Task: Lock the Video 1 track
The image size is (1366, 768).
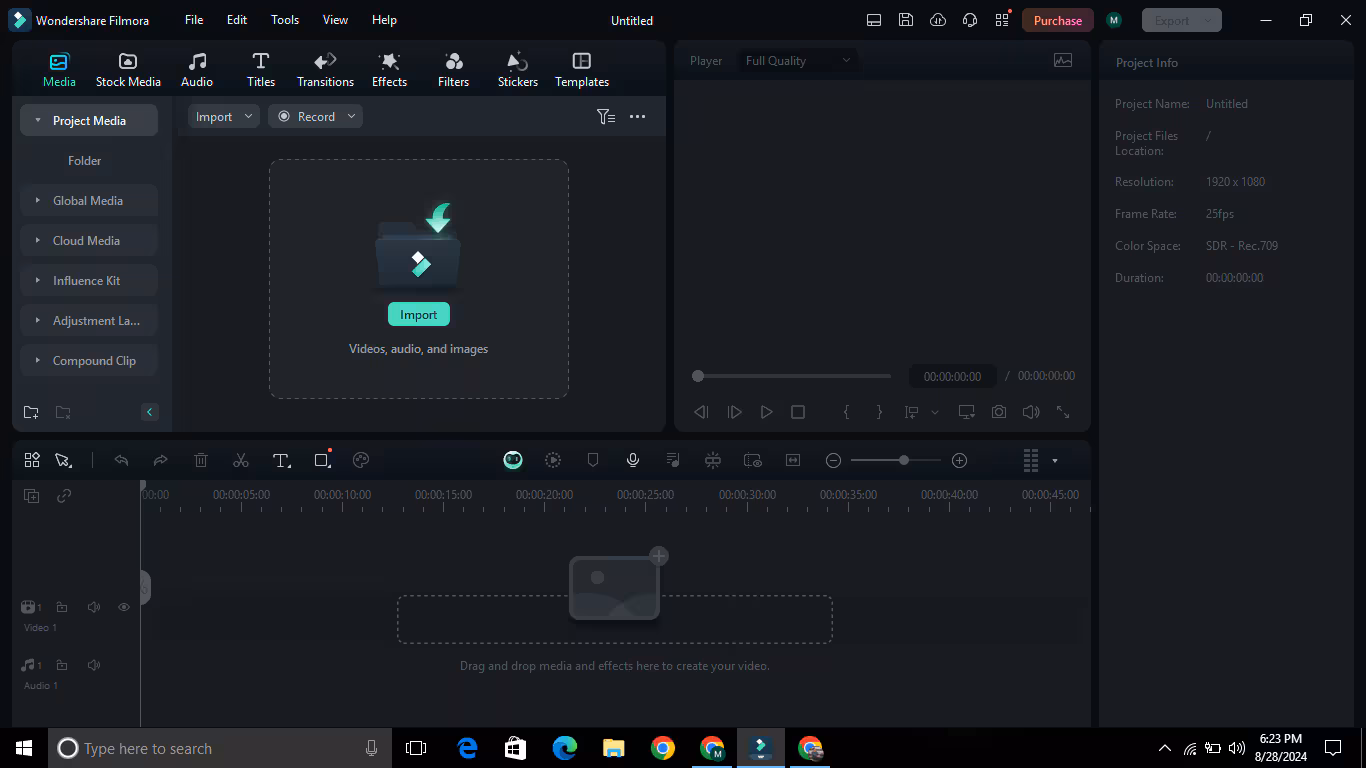Action: pyautogui.click(x=62, y=607)
